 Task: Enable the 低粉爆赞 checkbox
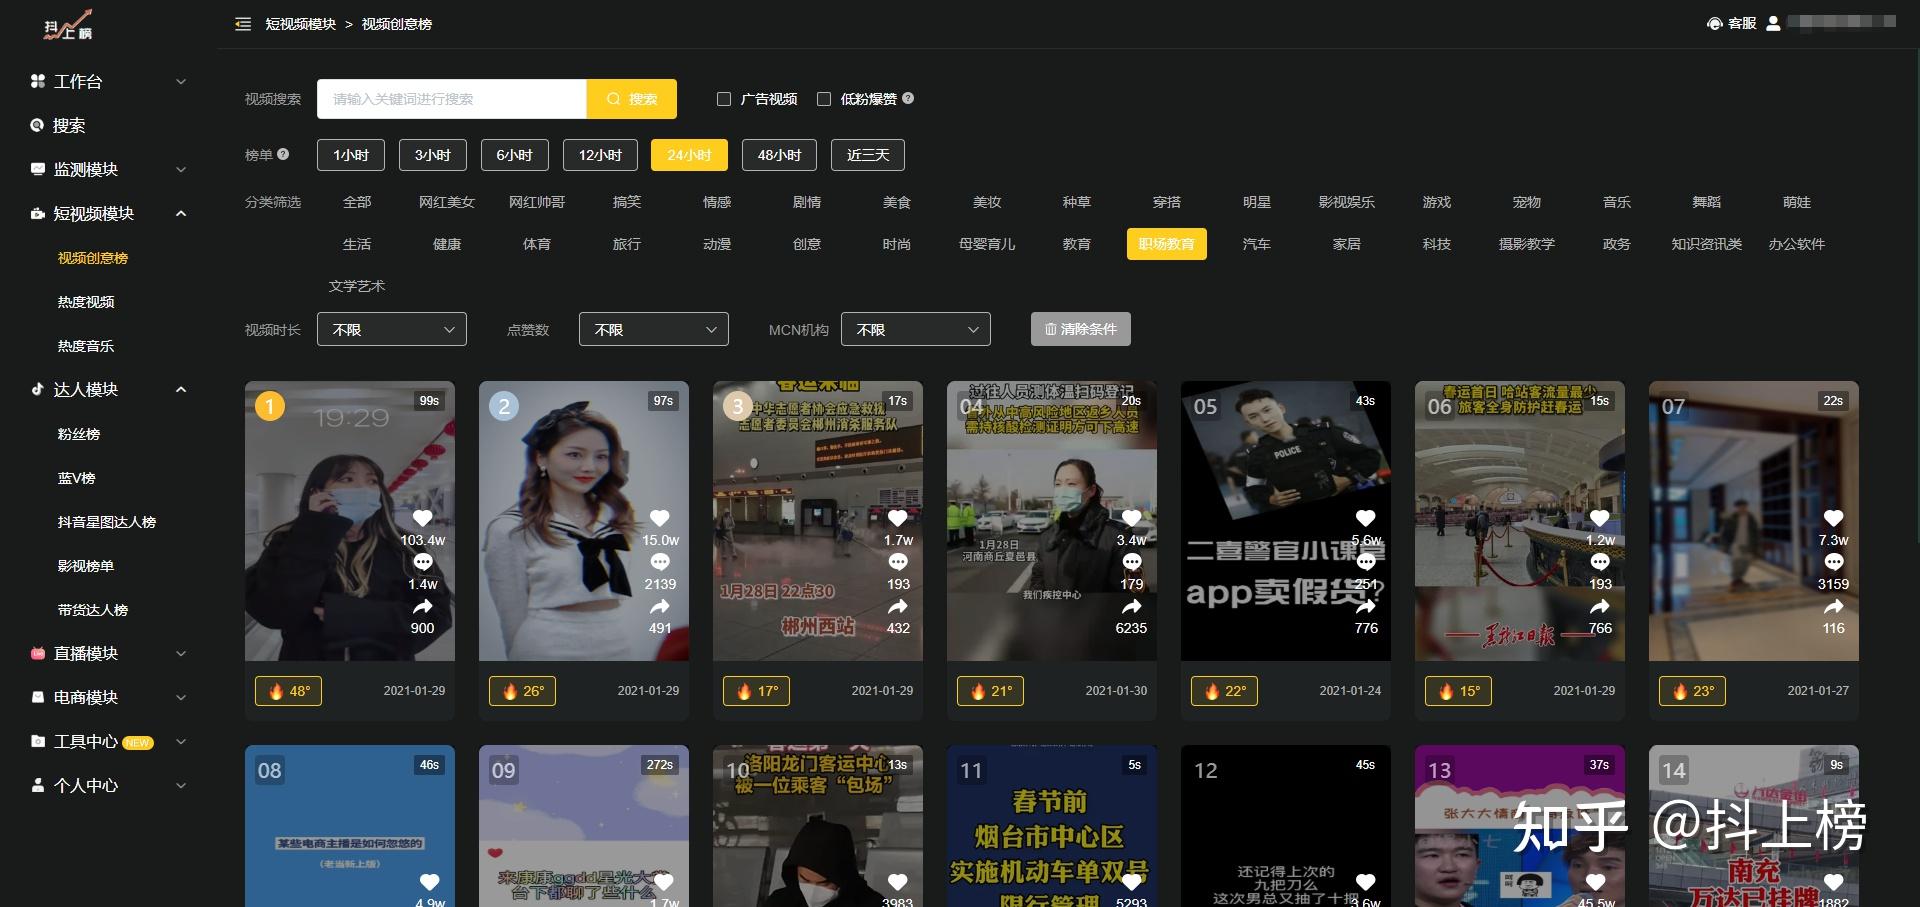824,99
